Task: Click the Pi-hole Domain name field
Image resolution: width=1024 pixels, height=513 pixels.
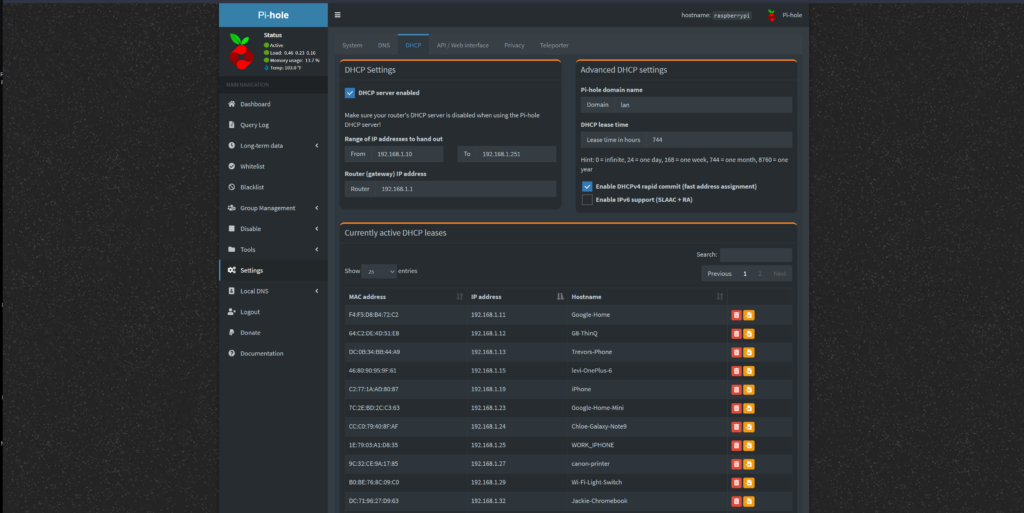Action: (703, 104)
